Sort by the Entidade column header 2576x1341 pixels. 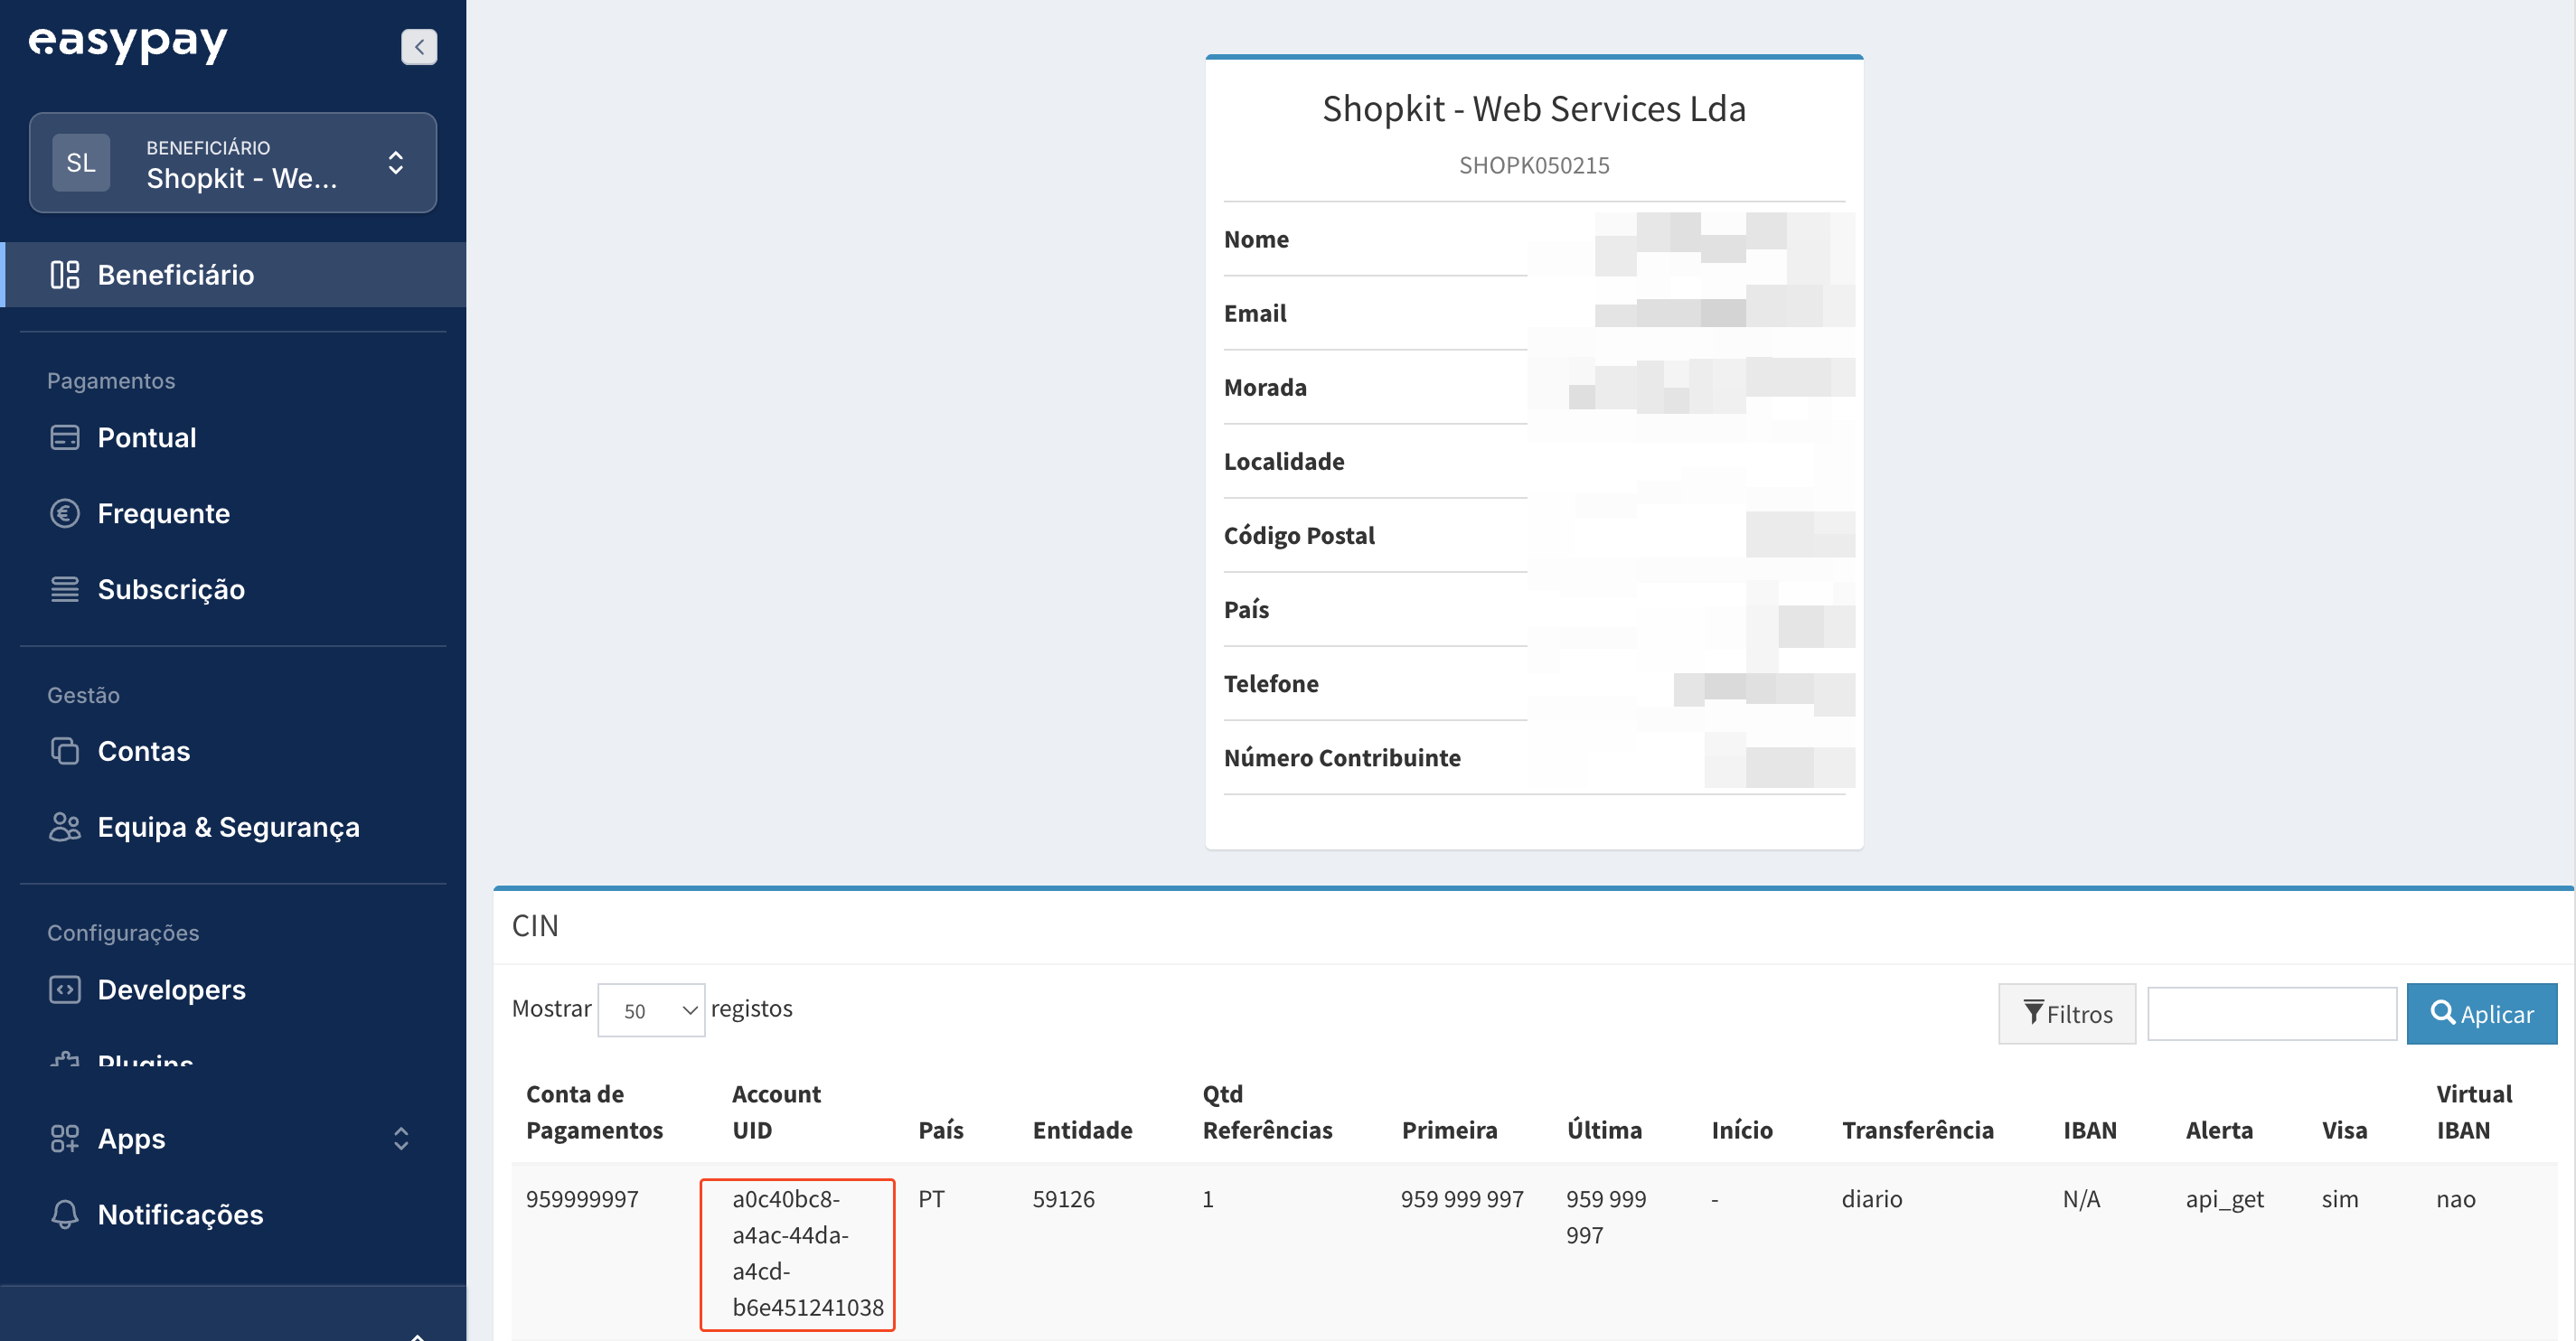pyautogui.click(x=1082, y=1130)
